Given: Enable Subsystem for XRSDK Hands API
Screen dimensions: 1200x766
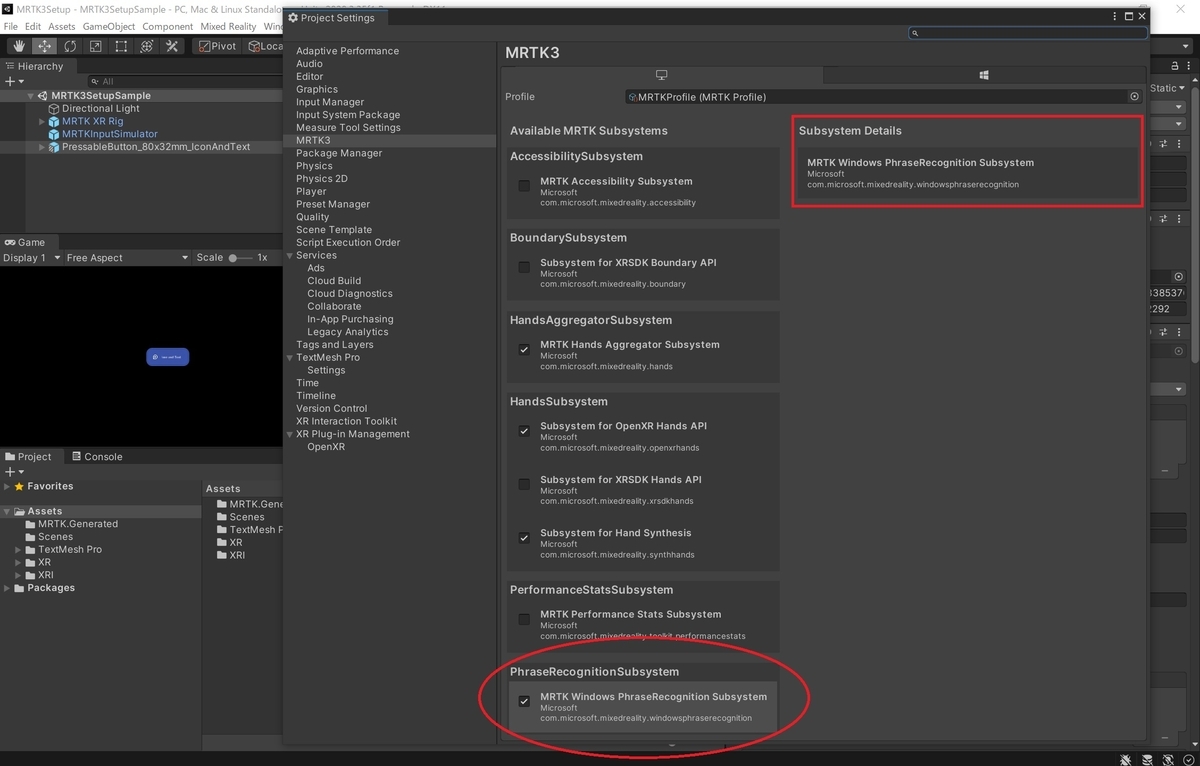Looking at the screenshot, I should 524,484.
